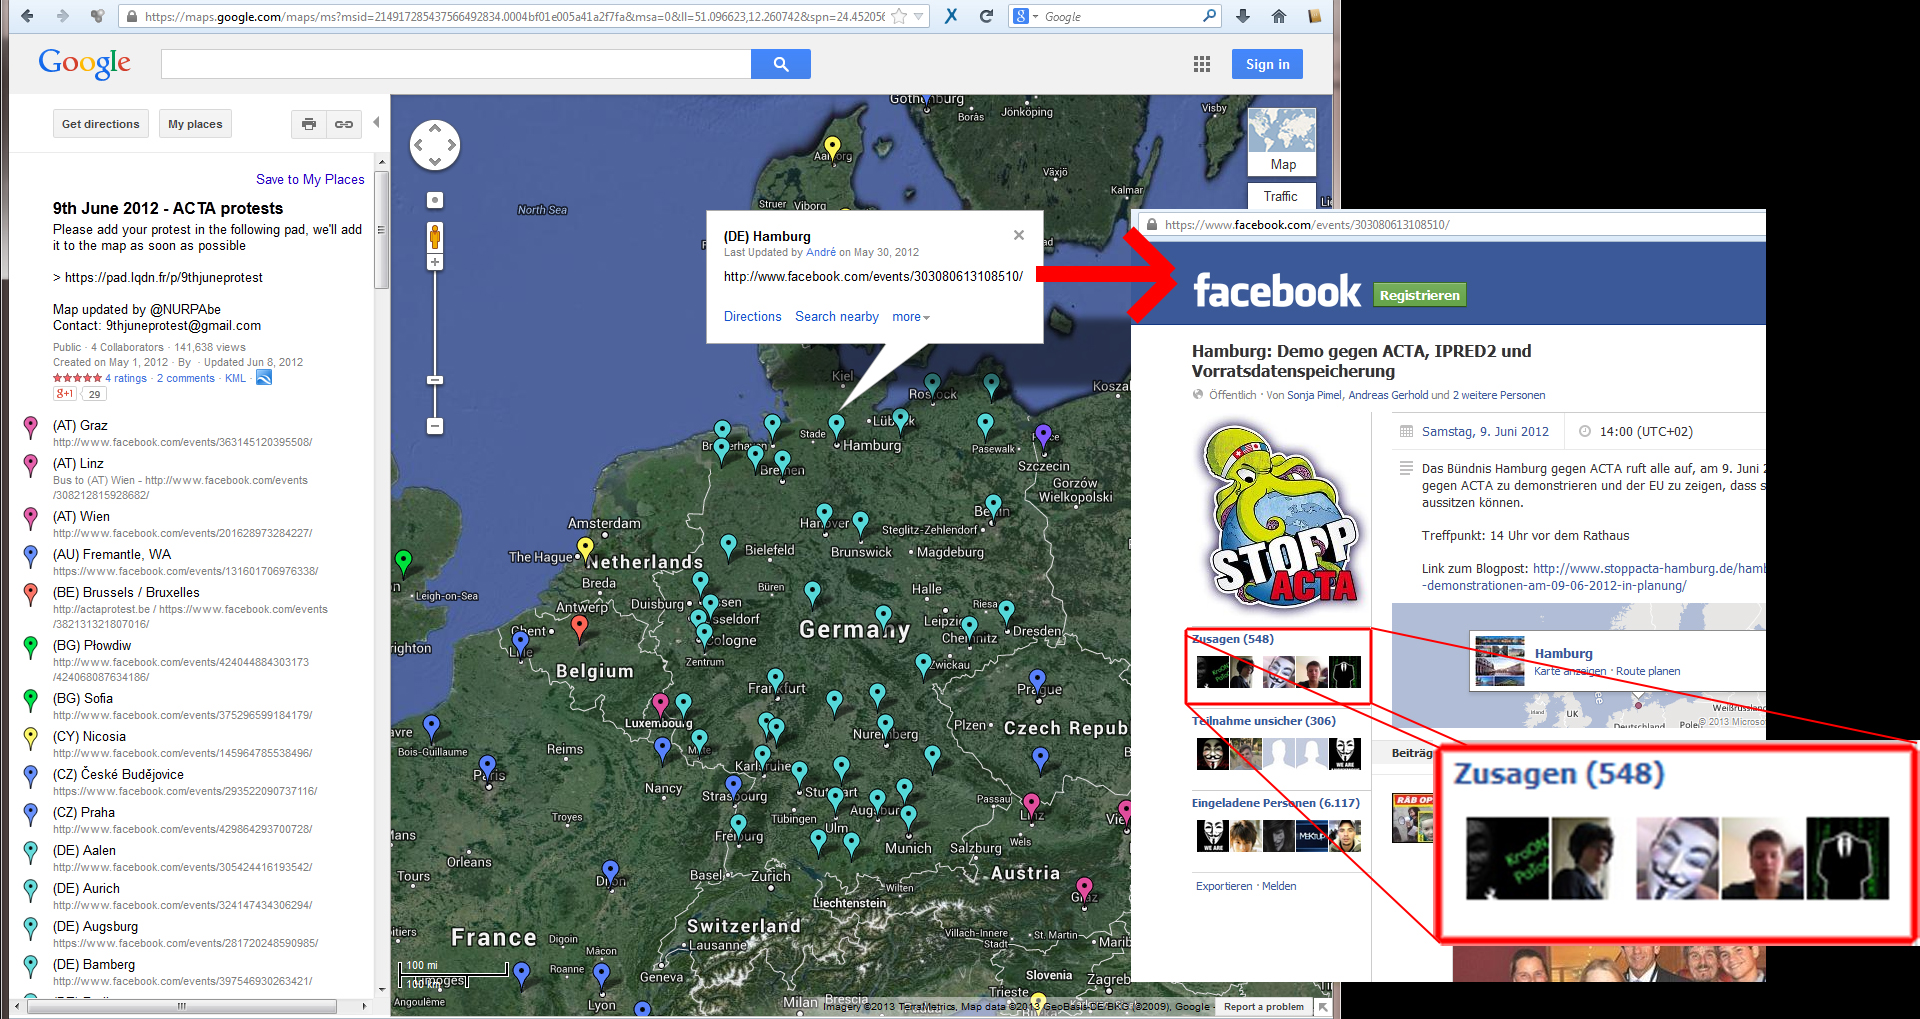1920x1019 pixels.
Task: Zoom out with the map minus button
Action: point(435,426)
